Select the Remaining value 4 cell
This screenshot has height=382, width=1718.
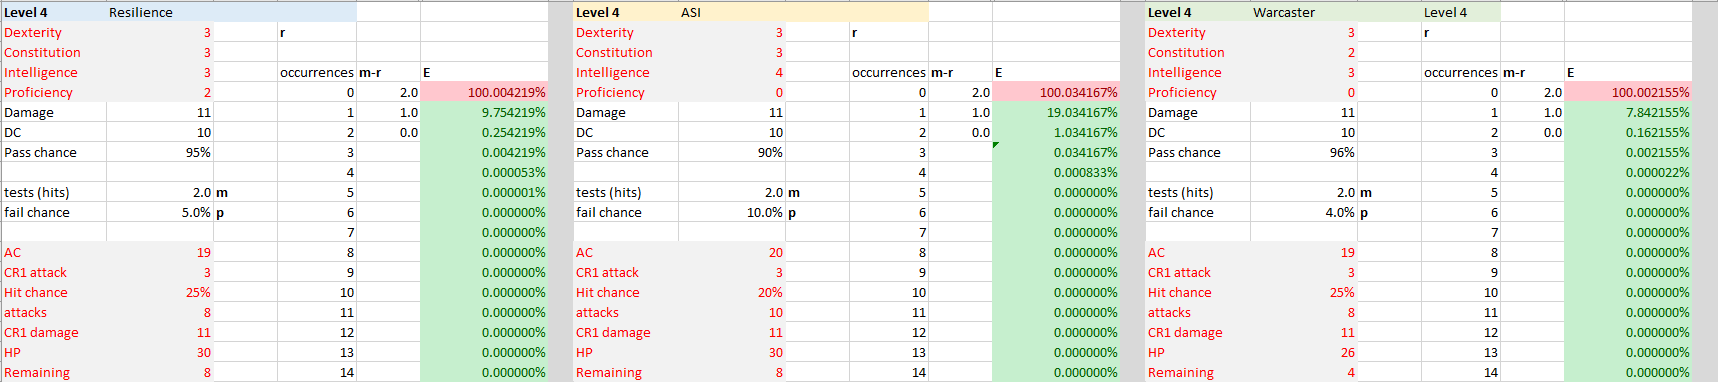pos(1304,372)
